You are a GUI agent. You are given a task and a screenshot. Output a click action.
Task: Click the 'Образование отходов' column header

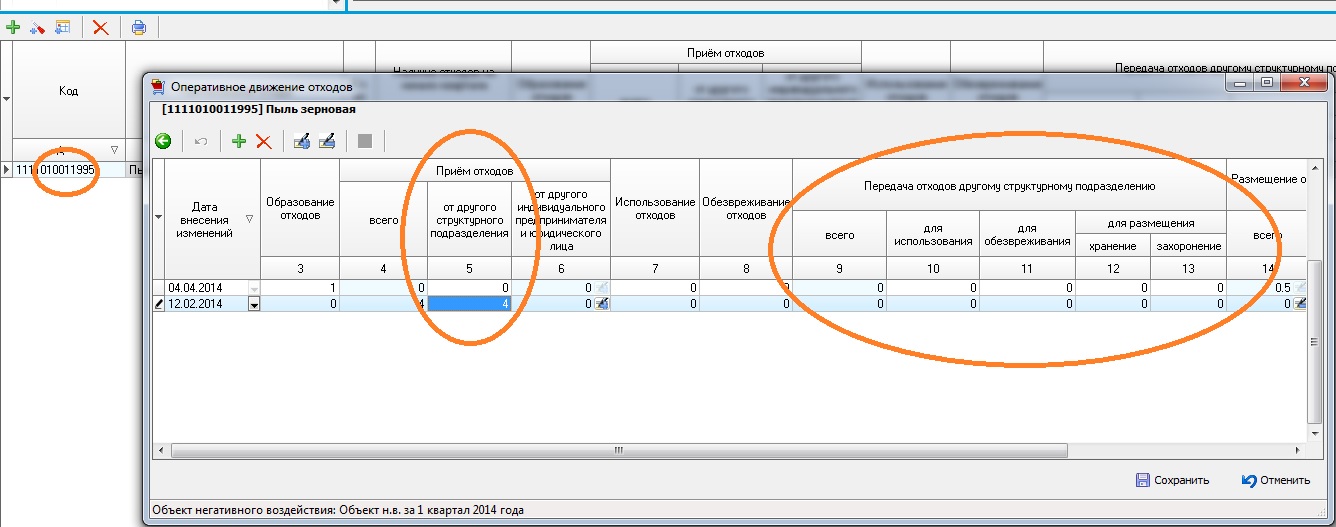(300, 209)
